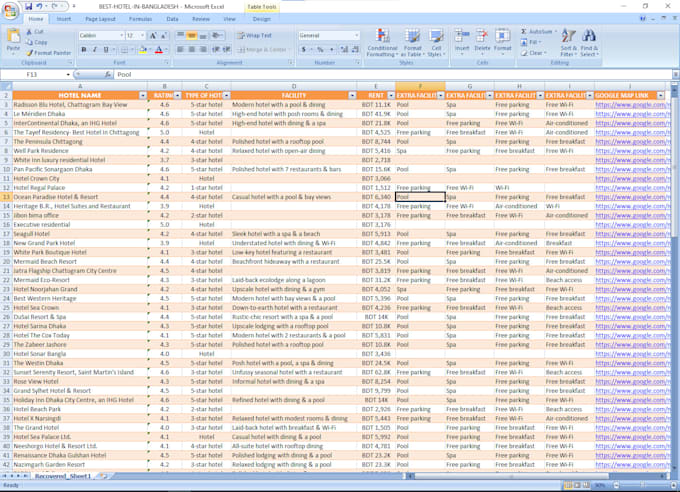Image resolution: width=680 pixels, height=492 pixels.
Task: Click the Decrease Decimal icon
Action: click(356, 49)
